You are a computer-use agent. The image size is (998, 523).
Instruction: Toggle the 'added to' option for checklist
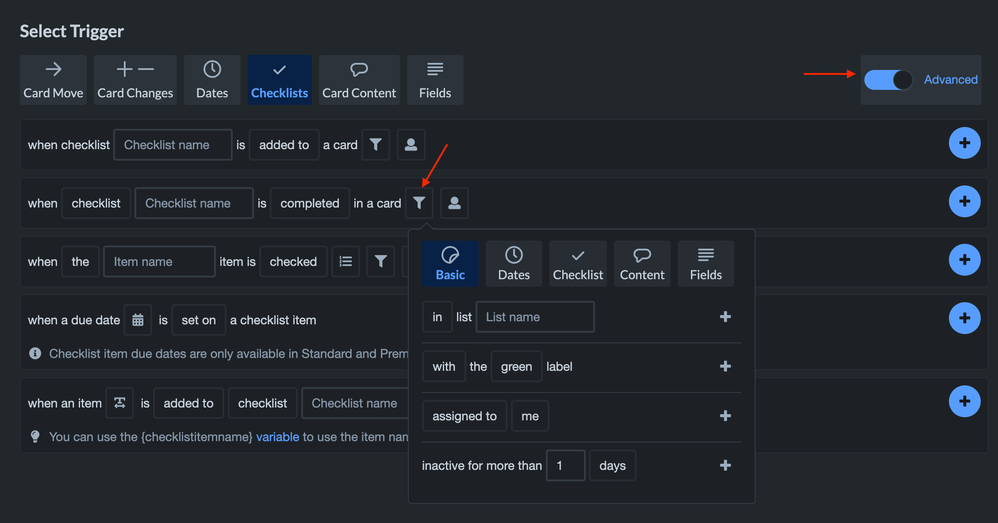284,145
